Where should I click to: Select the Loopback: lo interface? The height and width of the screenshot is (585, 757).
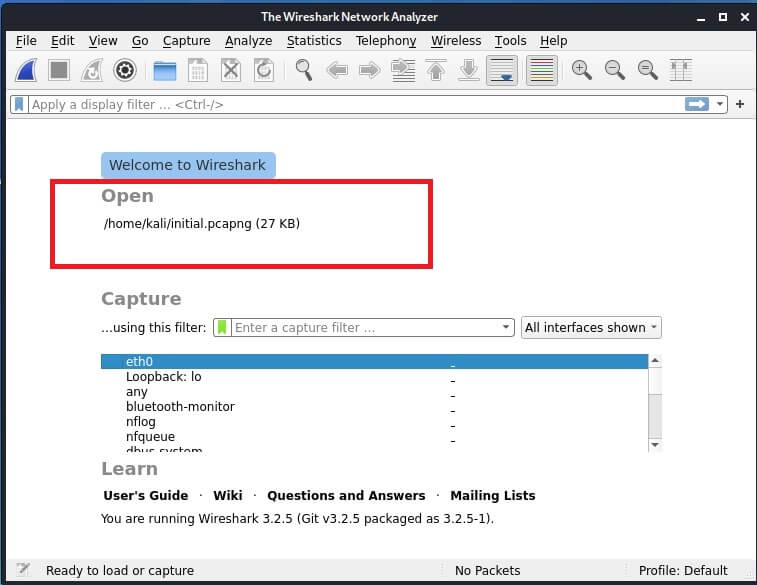[374, 376]
